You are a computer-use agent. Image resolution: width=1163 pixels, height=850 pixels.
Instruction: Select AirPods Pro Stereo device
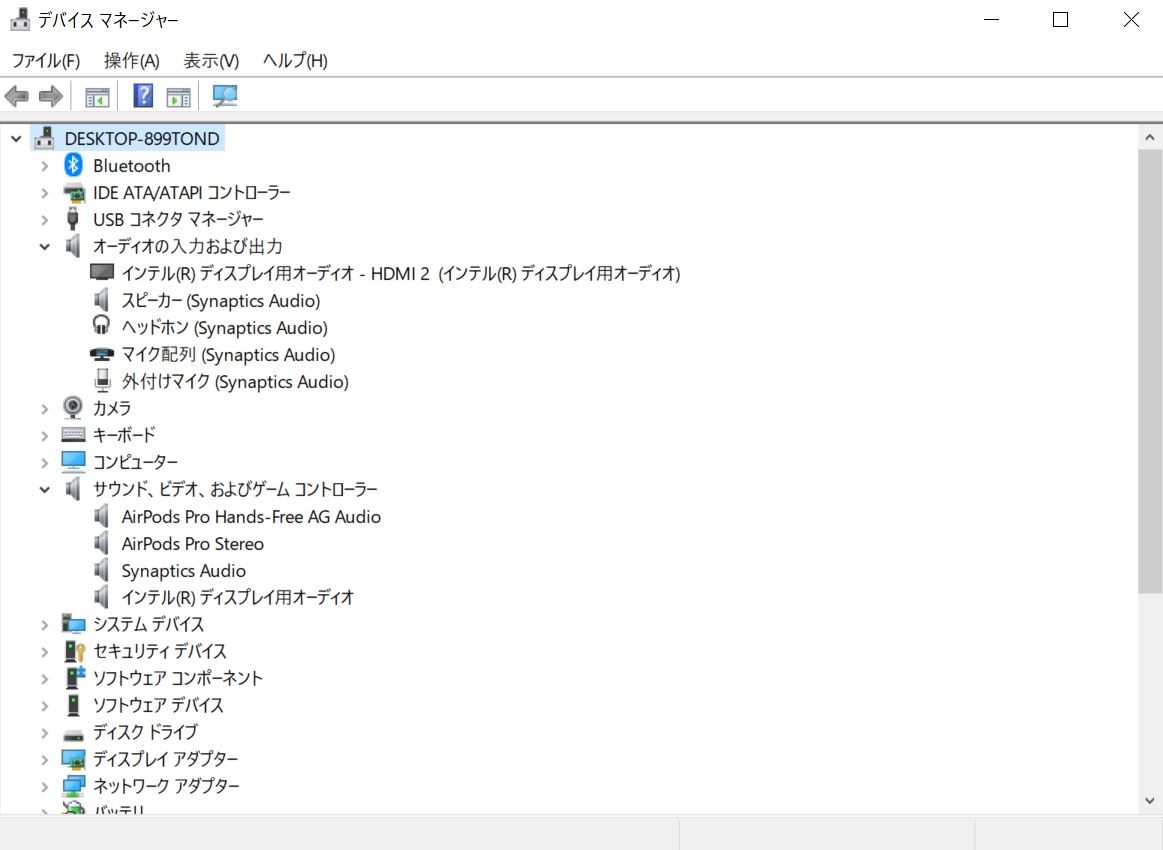pos(192,544)
